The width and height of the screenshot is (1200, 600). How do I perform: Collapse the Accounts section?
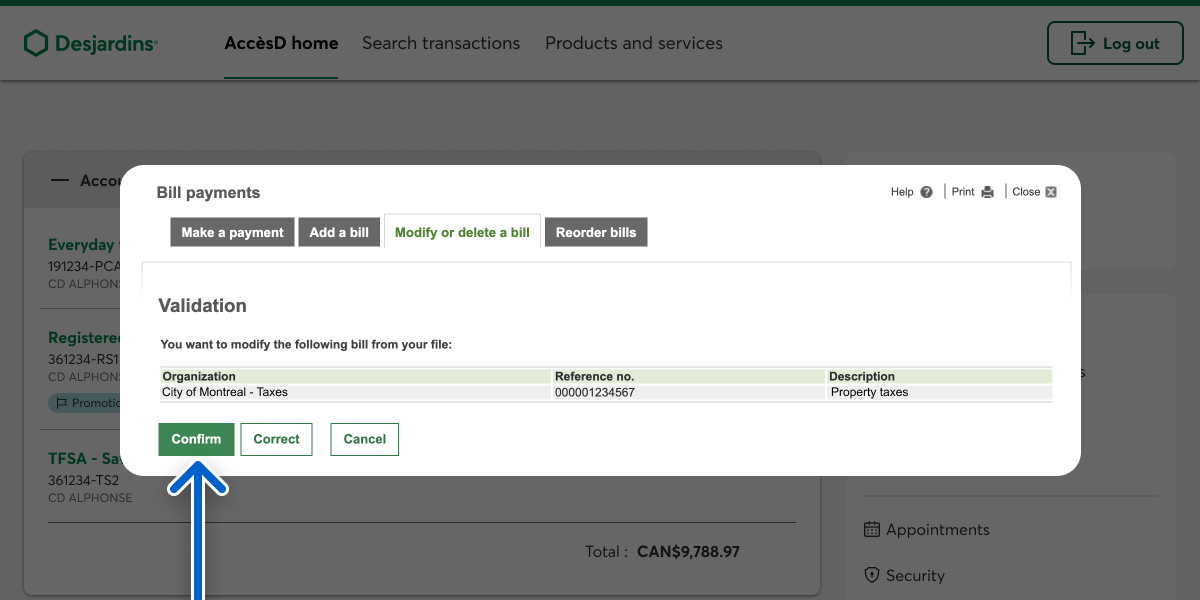[x=61, y=181]
